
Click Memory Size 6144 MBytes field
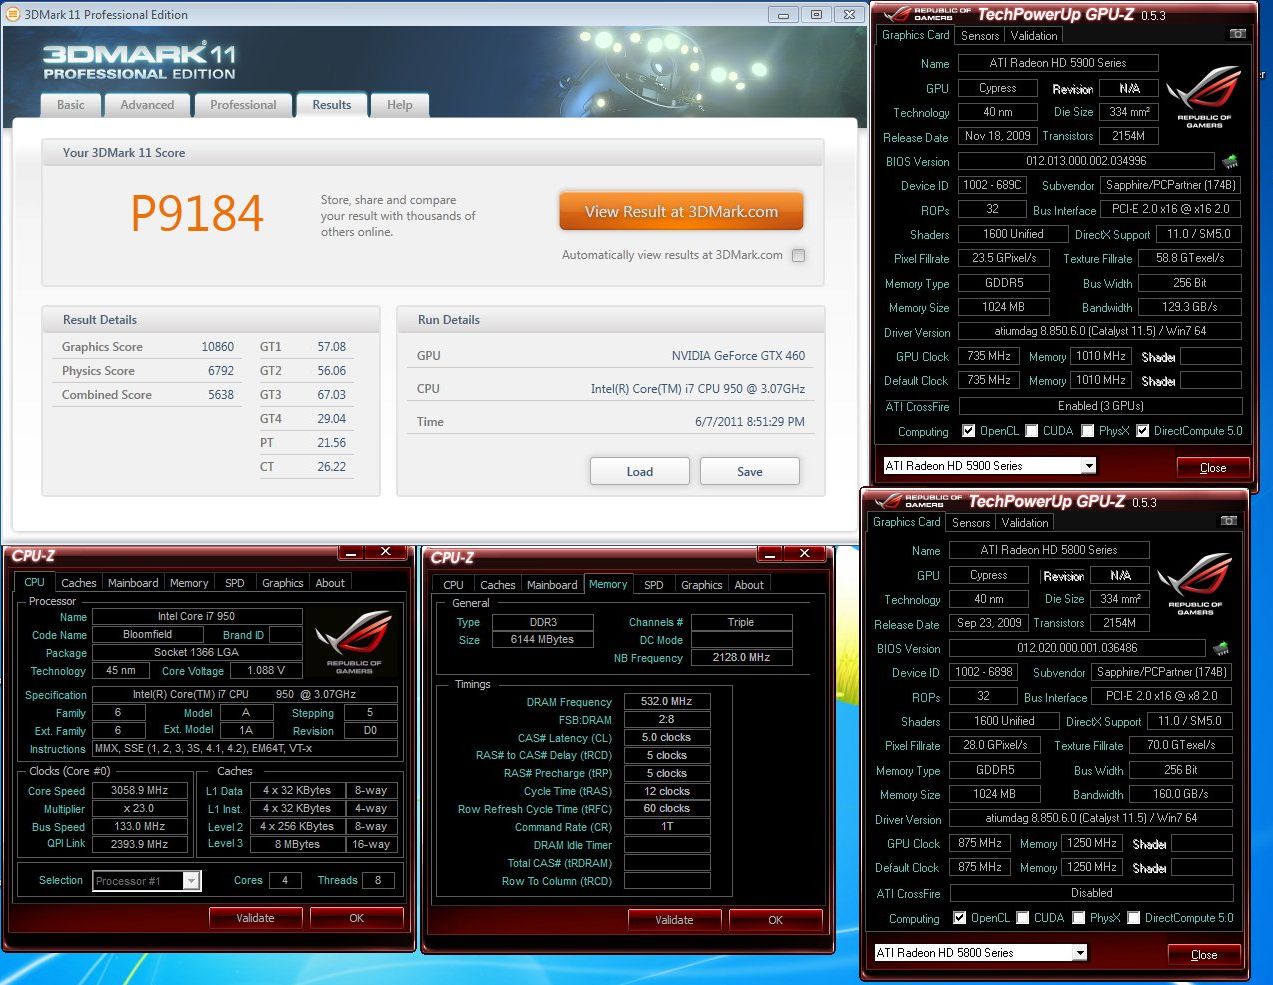pyautogui.click(x=542, y=640)
